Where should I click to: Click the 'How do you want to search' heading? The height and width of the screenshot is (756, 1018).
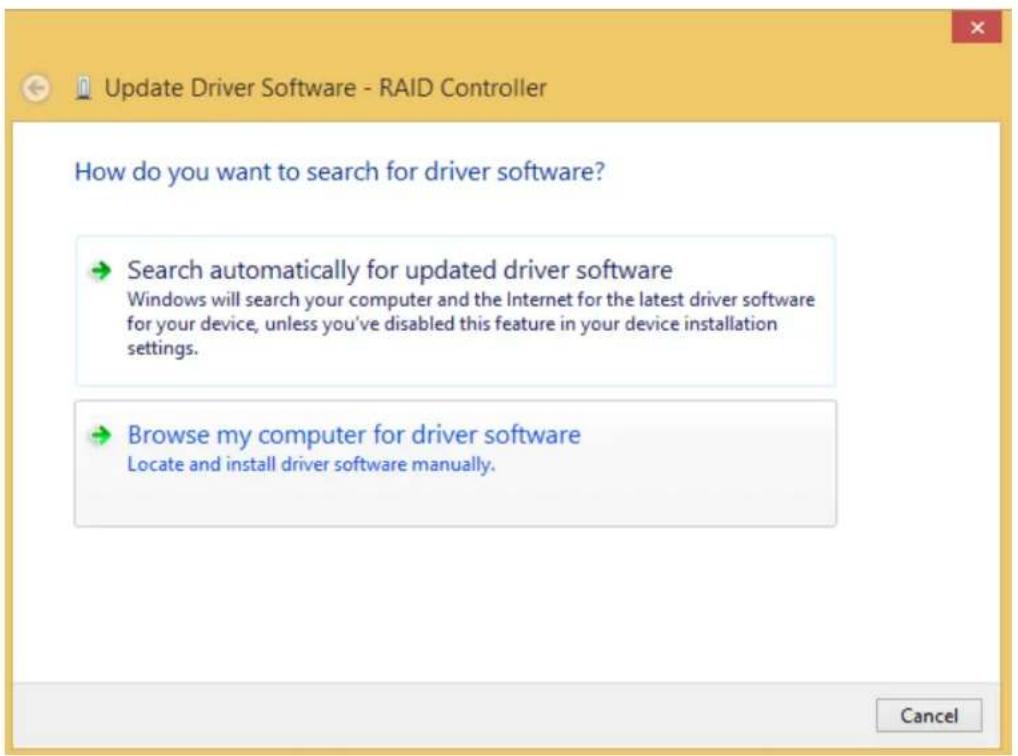pos(340,172)
